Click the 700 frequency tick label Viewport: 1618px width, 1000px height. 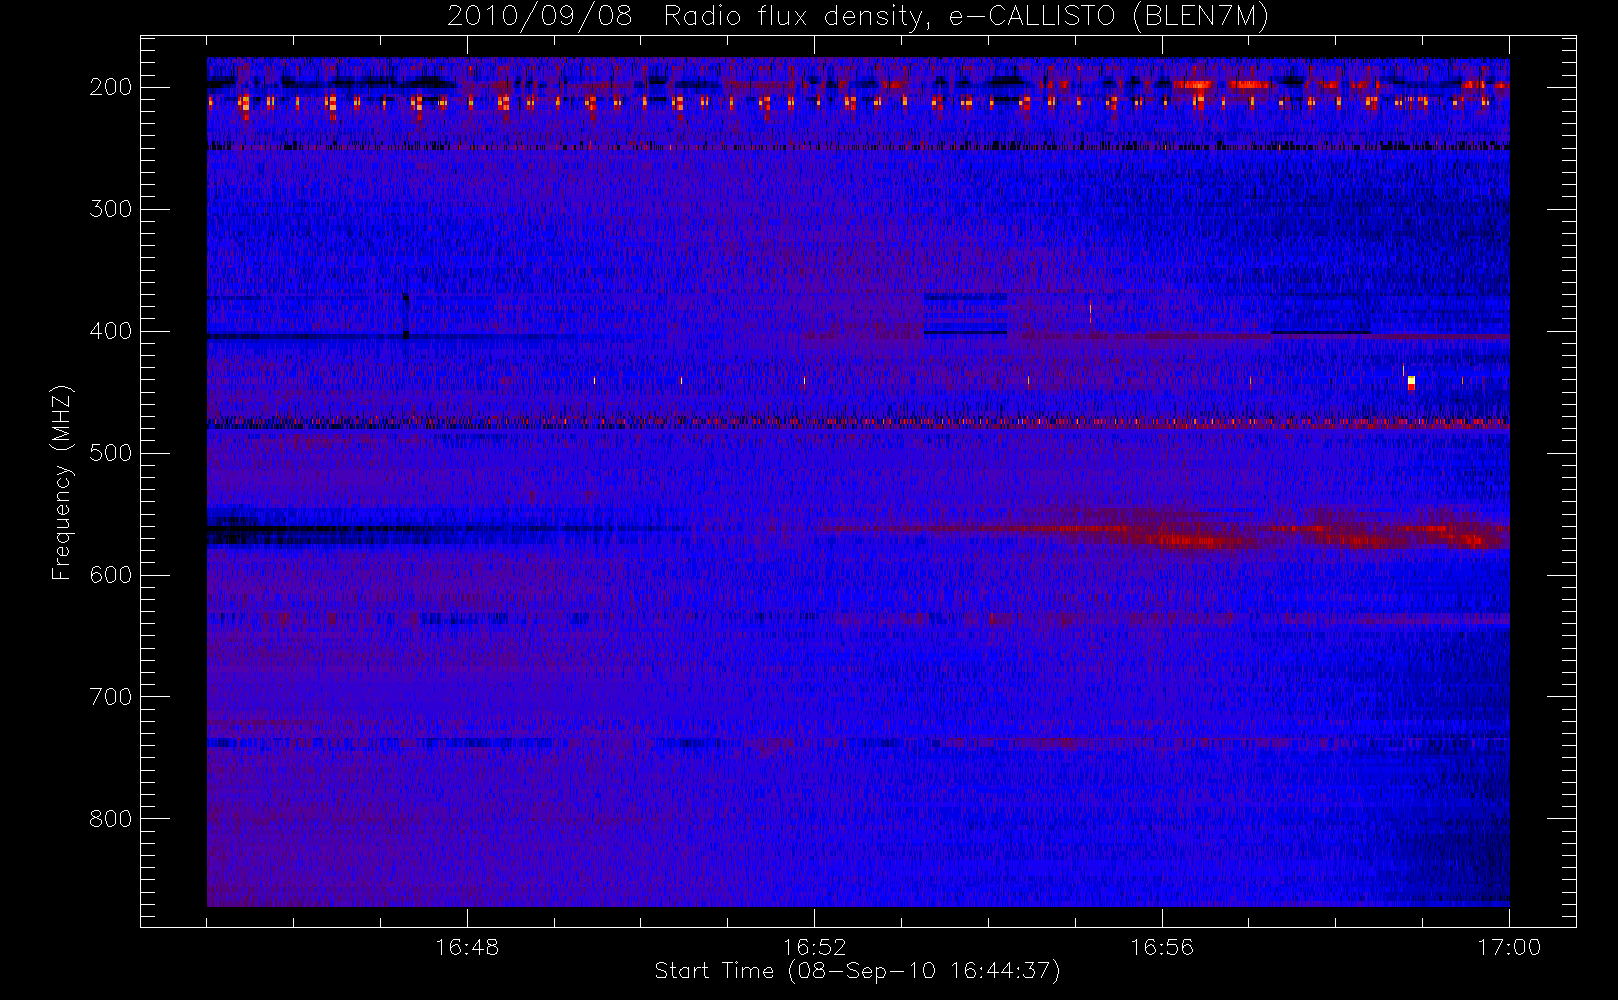(x=111, y=697)
